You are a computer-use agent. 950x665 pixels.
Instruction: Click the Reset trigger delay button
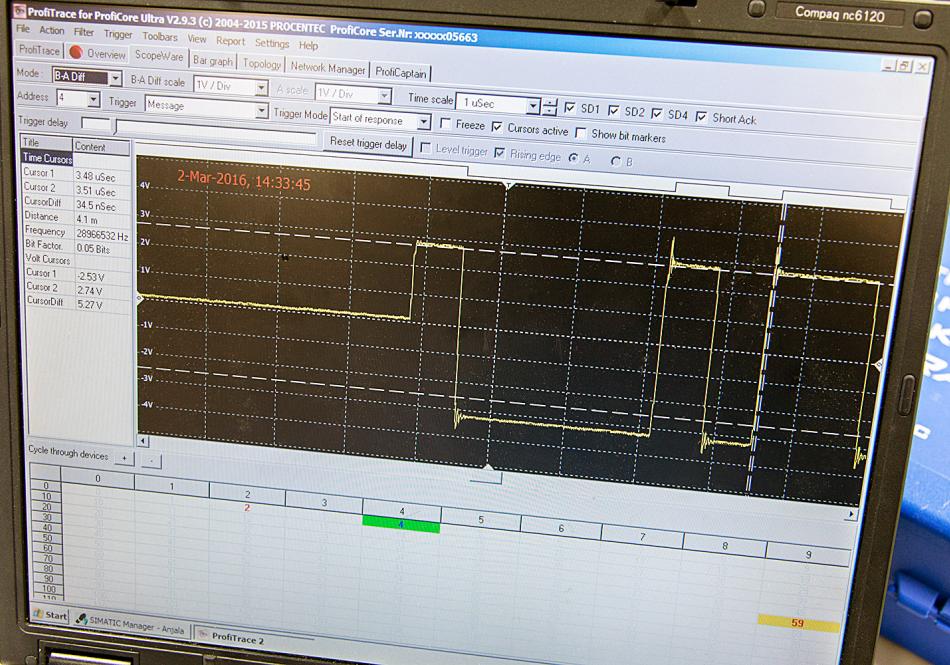coord(368,144)
